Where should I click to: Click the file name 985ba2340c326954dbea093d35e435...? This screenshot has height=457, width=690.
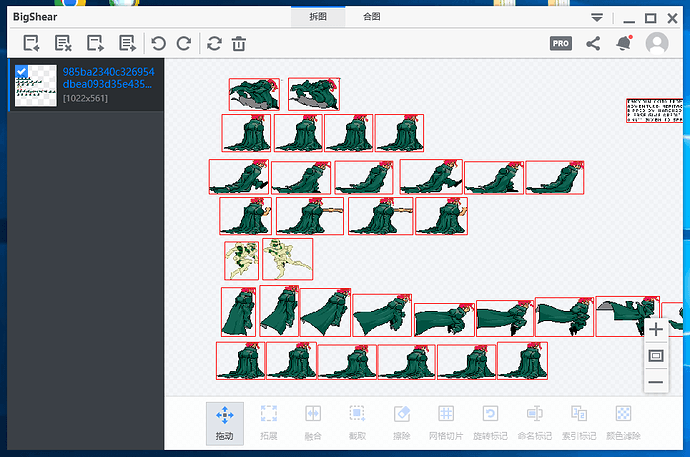pyautogui.click(x=108, y=78)
